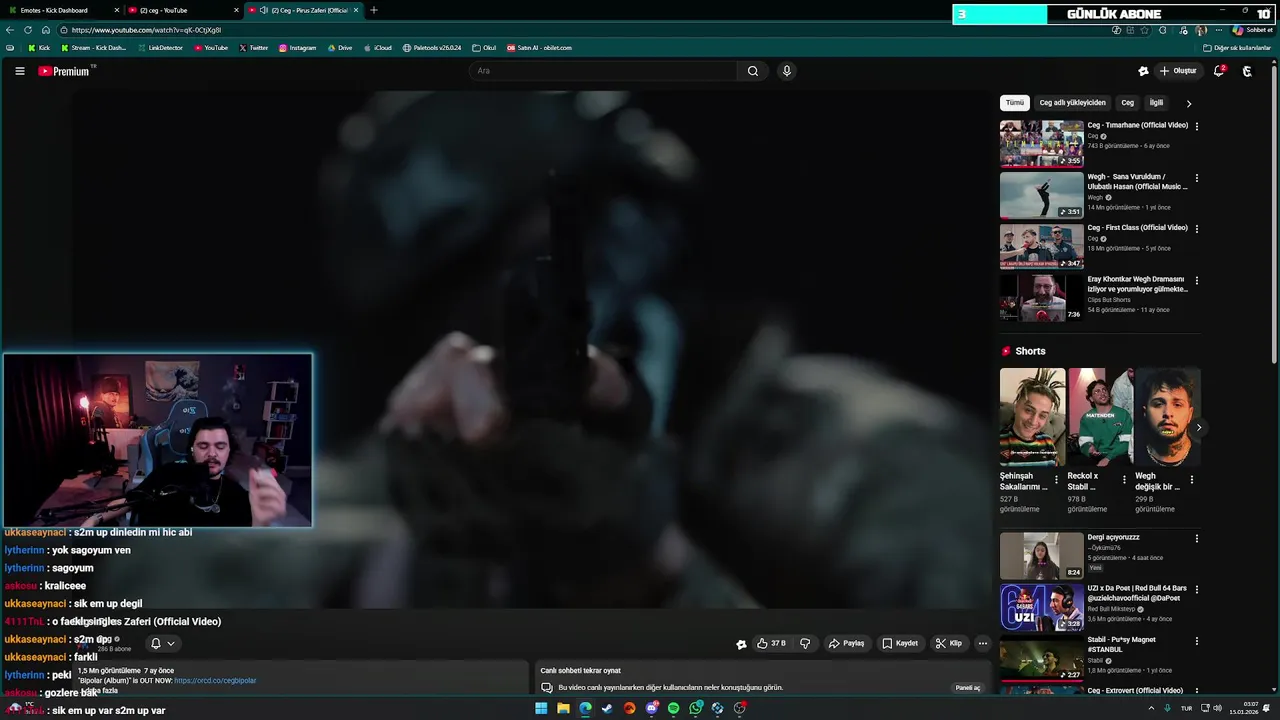Like the video with the thumbs-up button
The width and height of the screenshot is (1280, 720).
[x=771, y=644]
